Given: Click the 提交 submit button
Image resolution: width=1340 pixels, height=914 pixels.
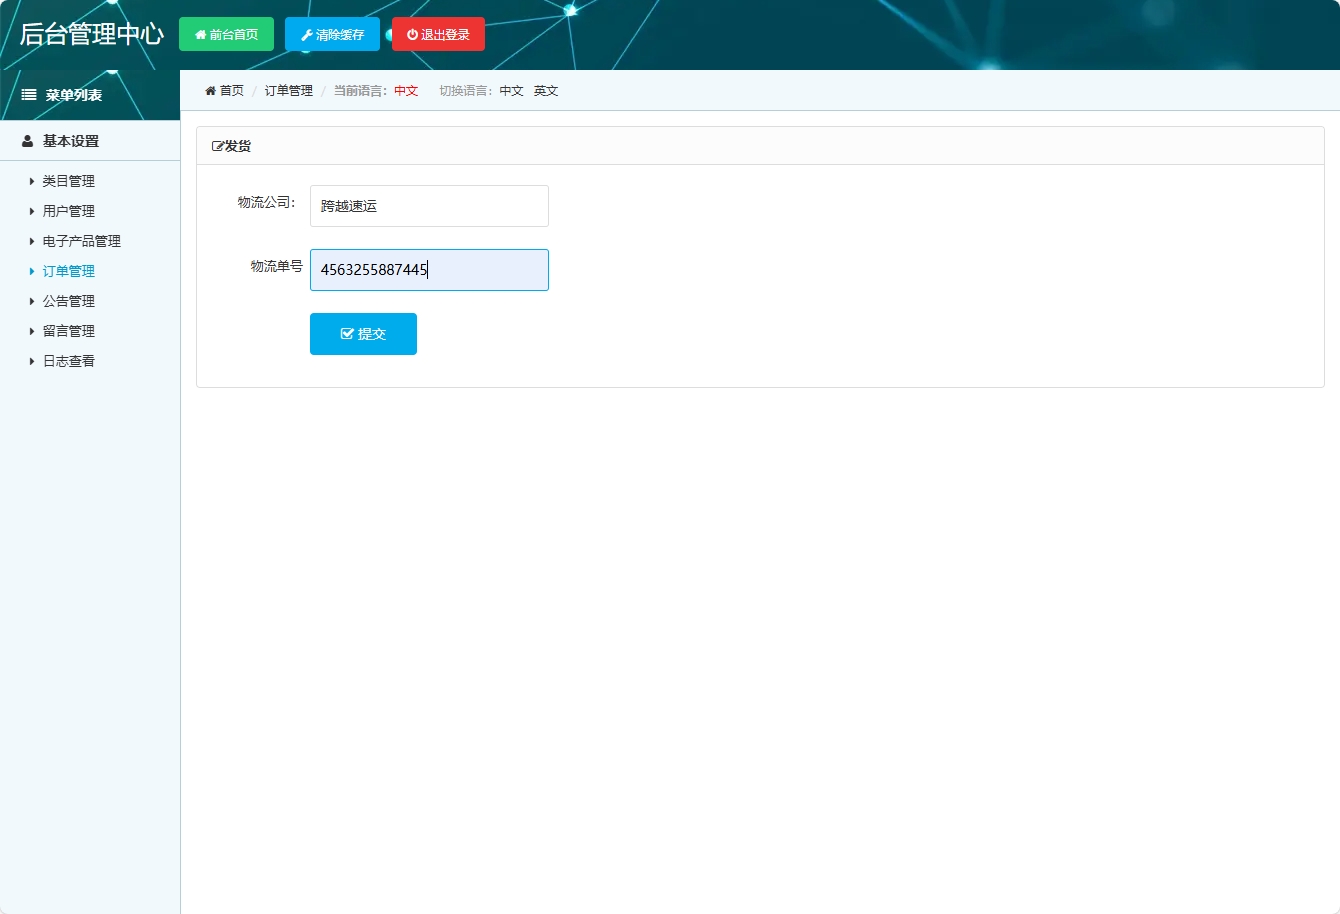Looking at the screenshot, I should click(363, 333).
